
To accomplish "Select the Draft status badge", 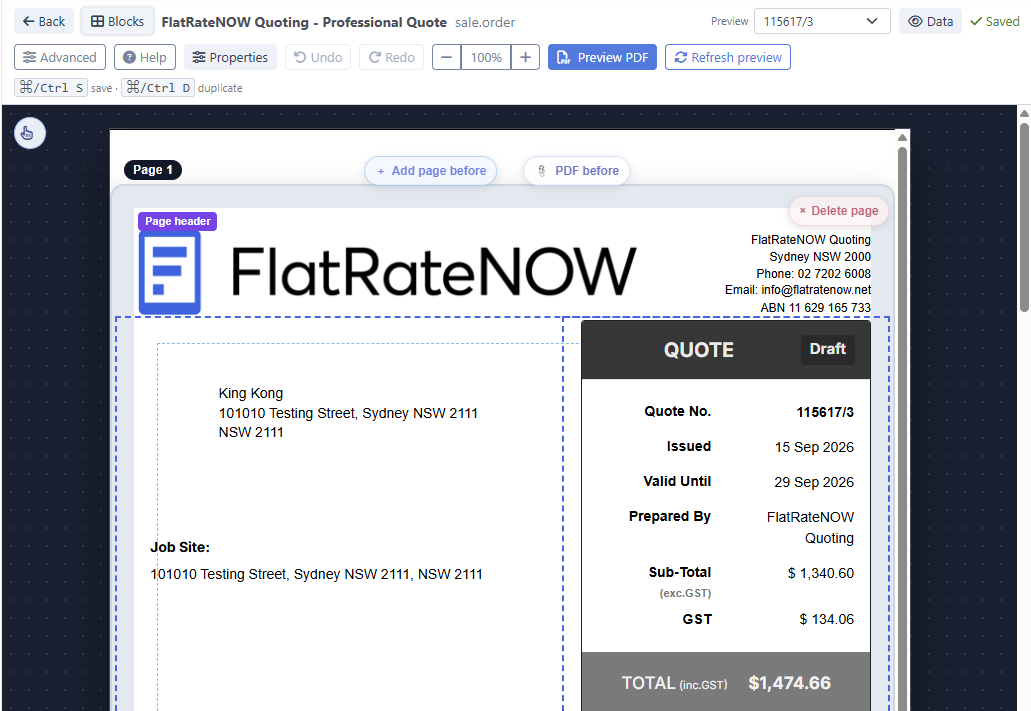I will 827,349.
